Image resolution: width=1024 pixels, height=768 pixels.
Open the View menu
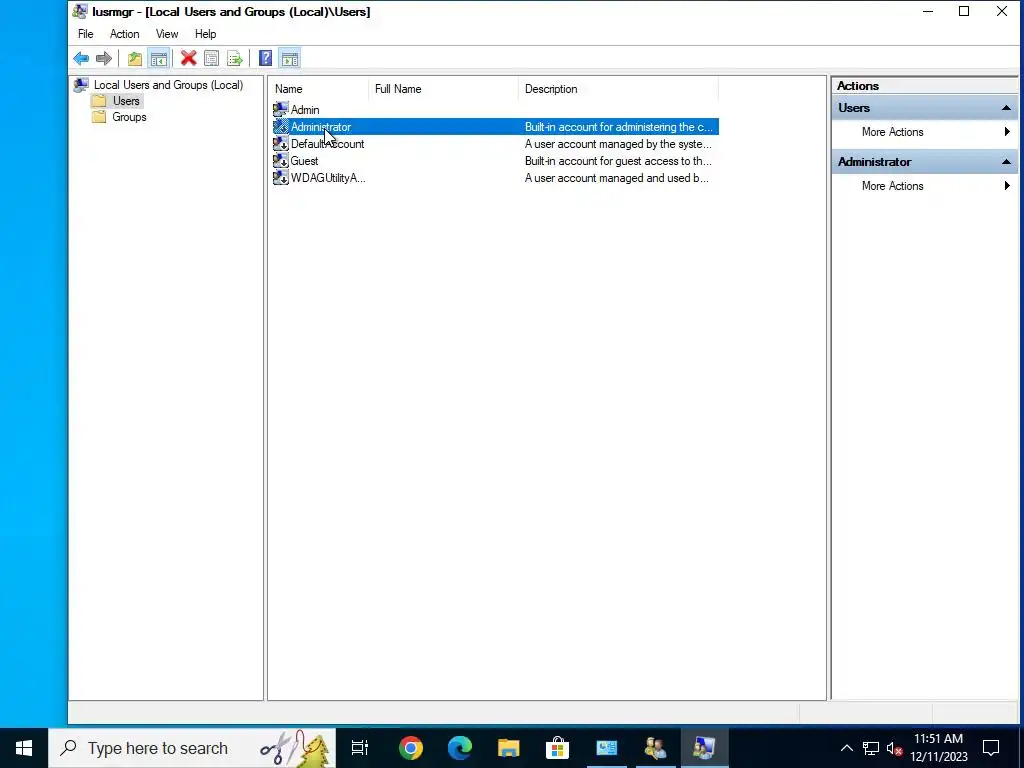click(167, 34)
